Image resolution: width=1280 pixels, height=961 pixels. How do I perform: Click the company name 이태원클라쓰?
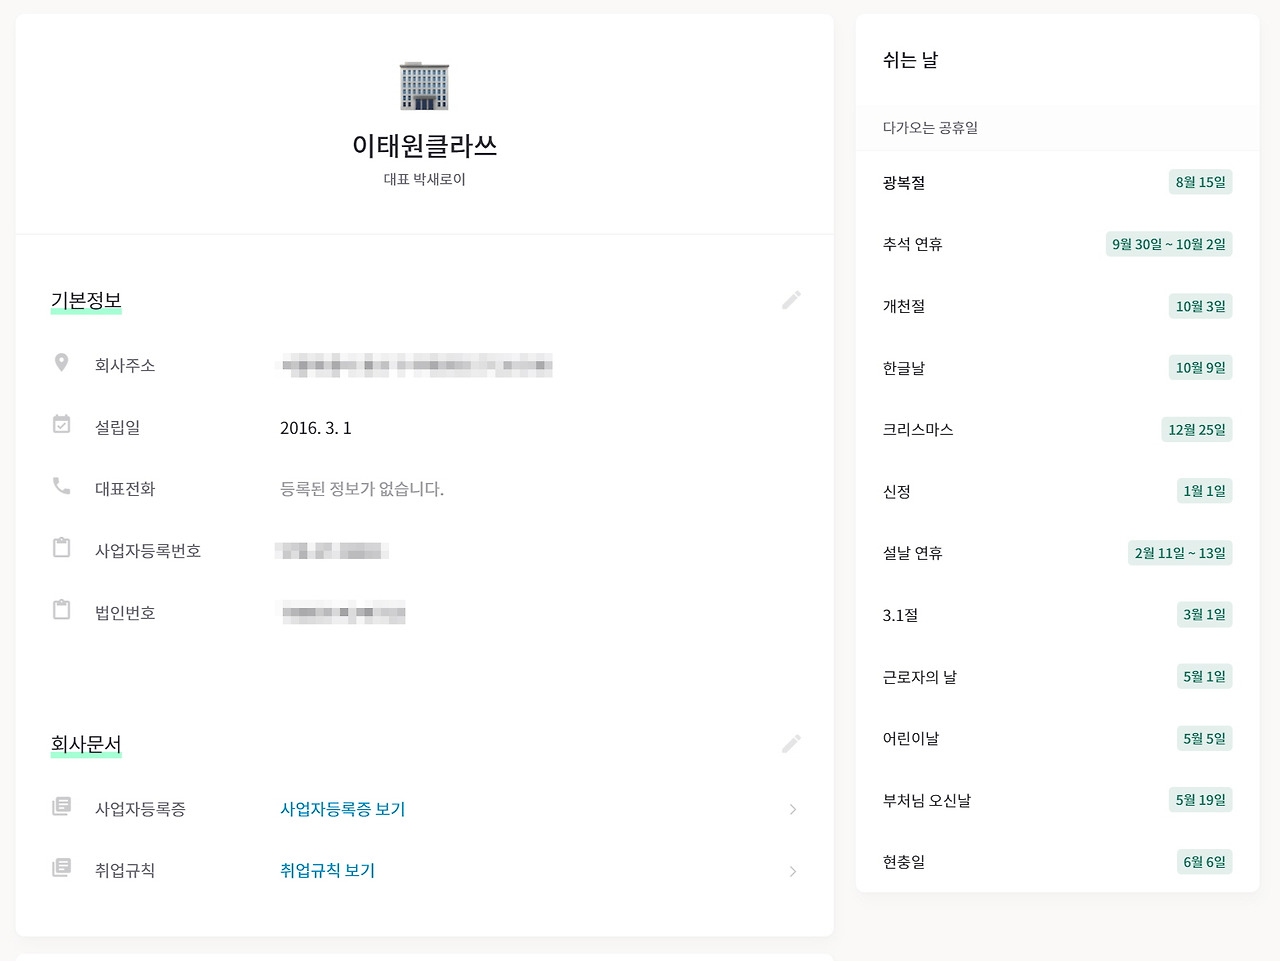pyautogui.click(x=424, y=146)
